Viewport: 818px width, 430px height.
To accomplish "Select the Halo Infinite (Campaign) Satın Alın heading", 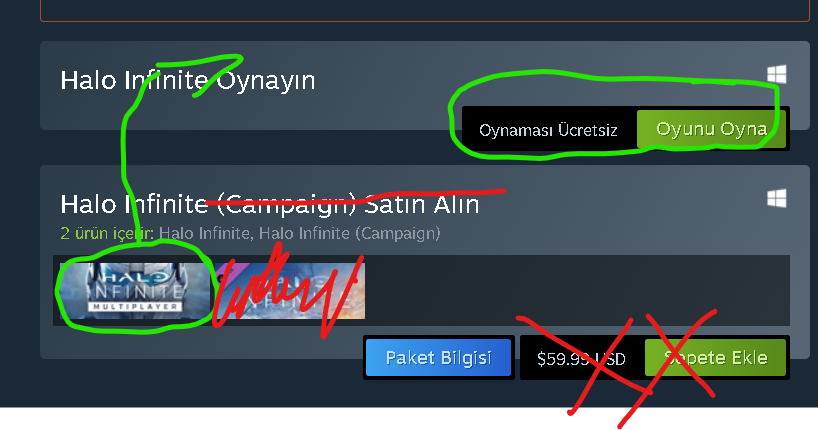I will pos(270,204).
